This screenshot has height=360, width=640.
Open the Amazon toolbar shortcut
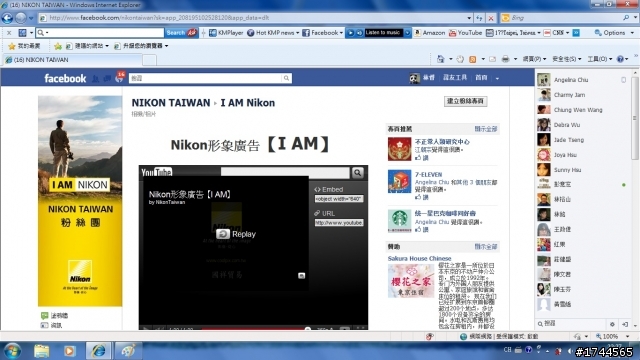(x=429, y=33)
